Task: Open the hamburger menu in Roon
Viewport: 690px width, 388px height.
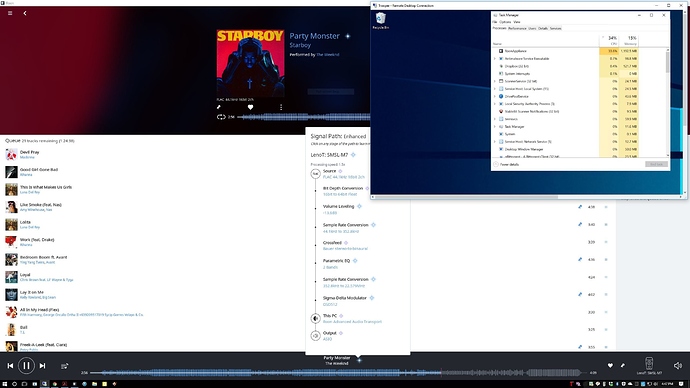Action: coord(10,13)
